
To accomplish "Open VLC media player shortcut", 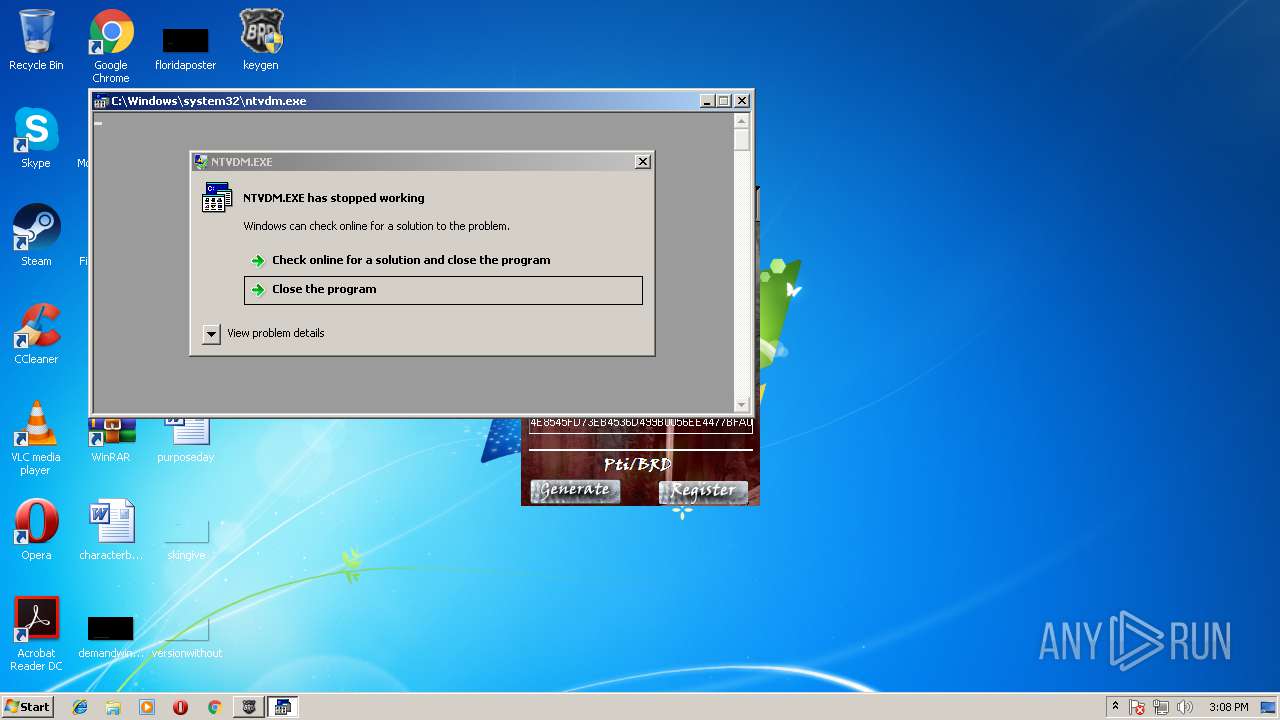I will (36, 438).
